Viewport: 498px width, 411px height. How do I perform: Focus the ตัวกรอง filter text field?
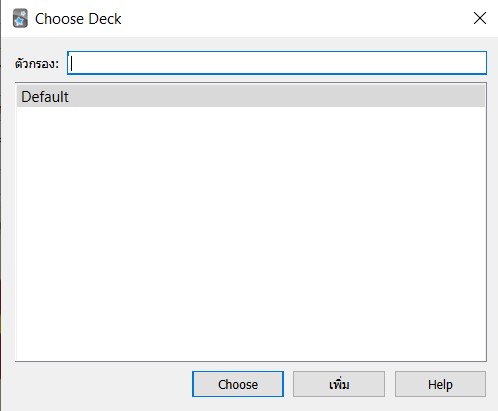[x=277, y=63]
